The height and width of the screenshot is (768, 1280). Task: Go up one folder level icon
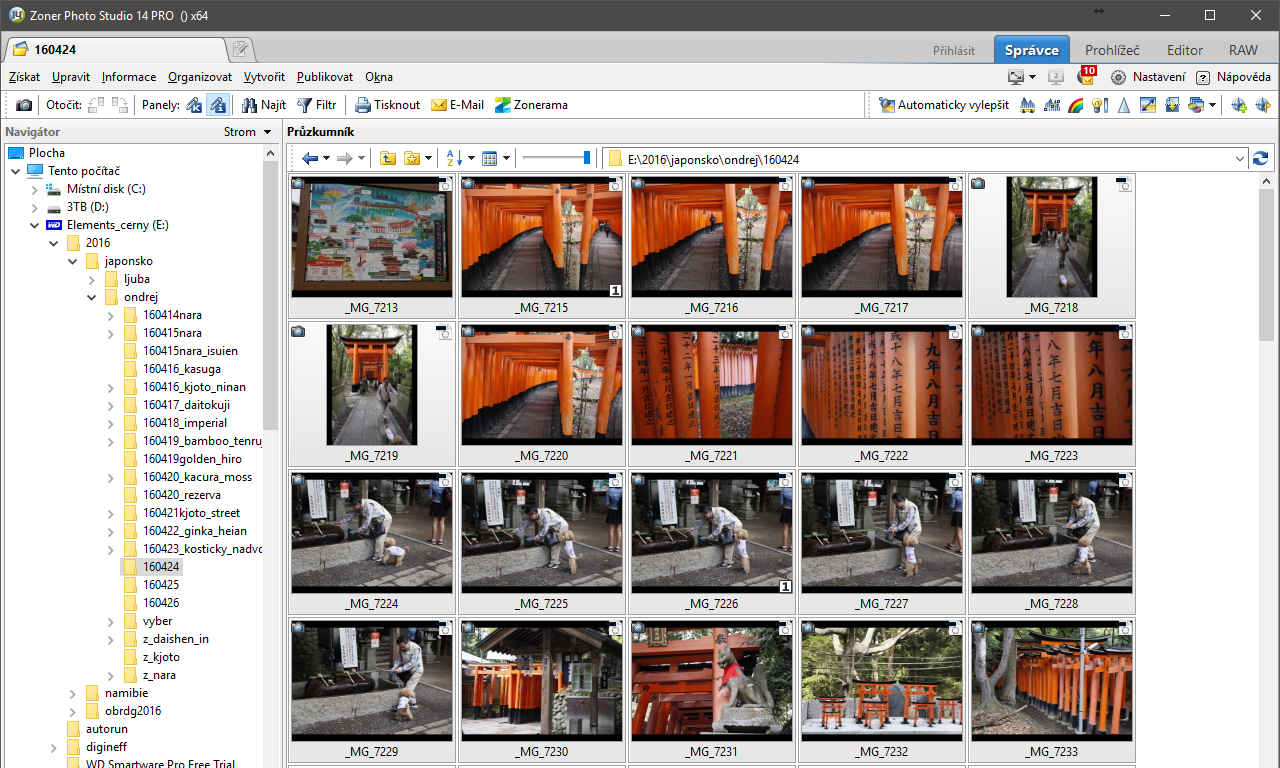pos(387,159)
